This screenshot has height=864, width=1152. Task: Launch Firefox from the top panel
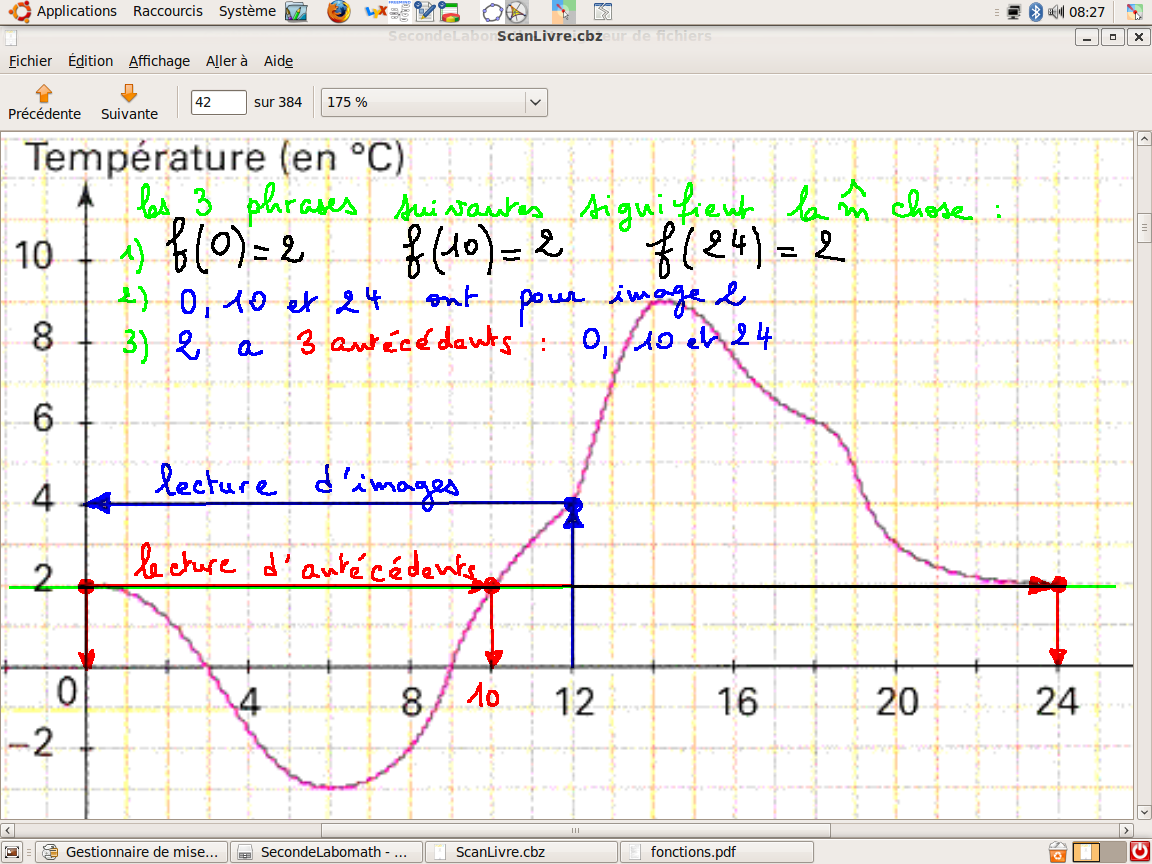340,12
